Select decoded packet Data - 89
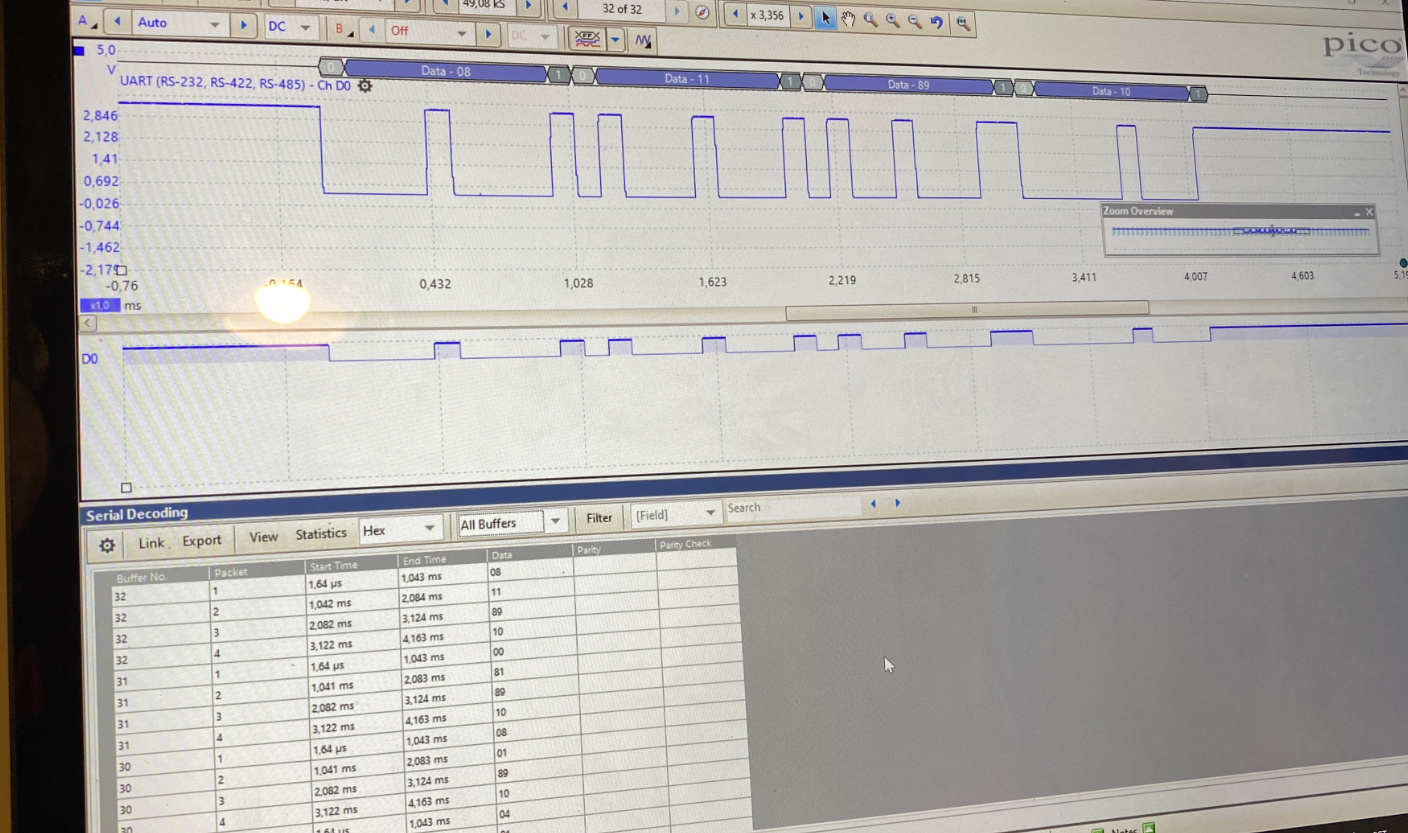 coord(908,85)
